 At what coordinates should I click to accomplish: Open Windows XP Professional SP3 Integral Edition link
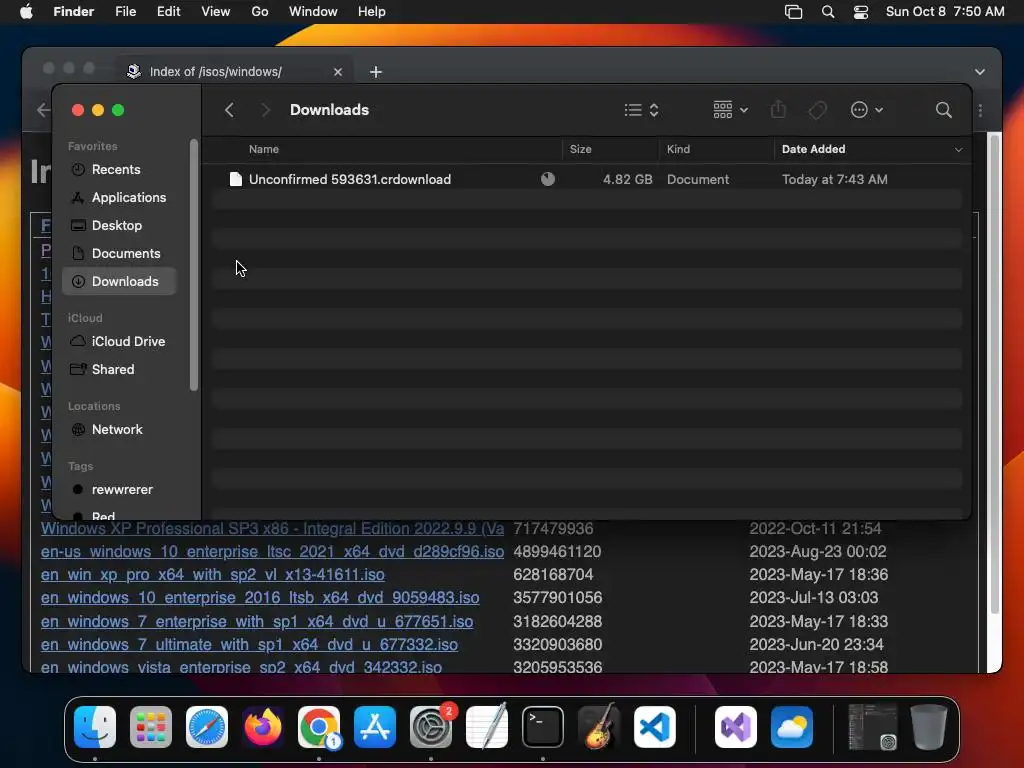pos(272,528)
